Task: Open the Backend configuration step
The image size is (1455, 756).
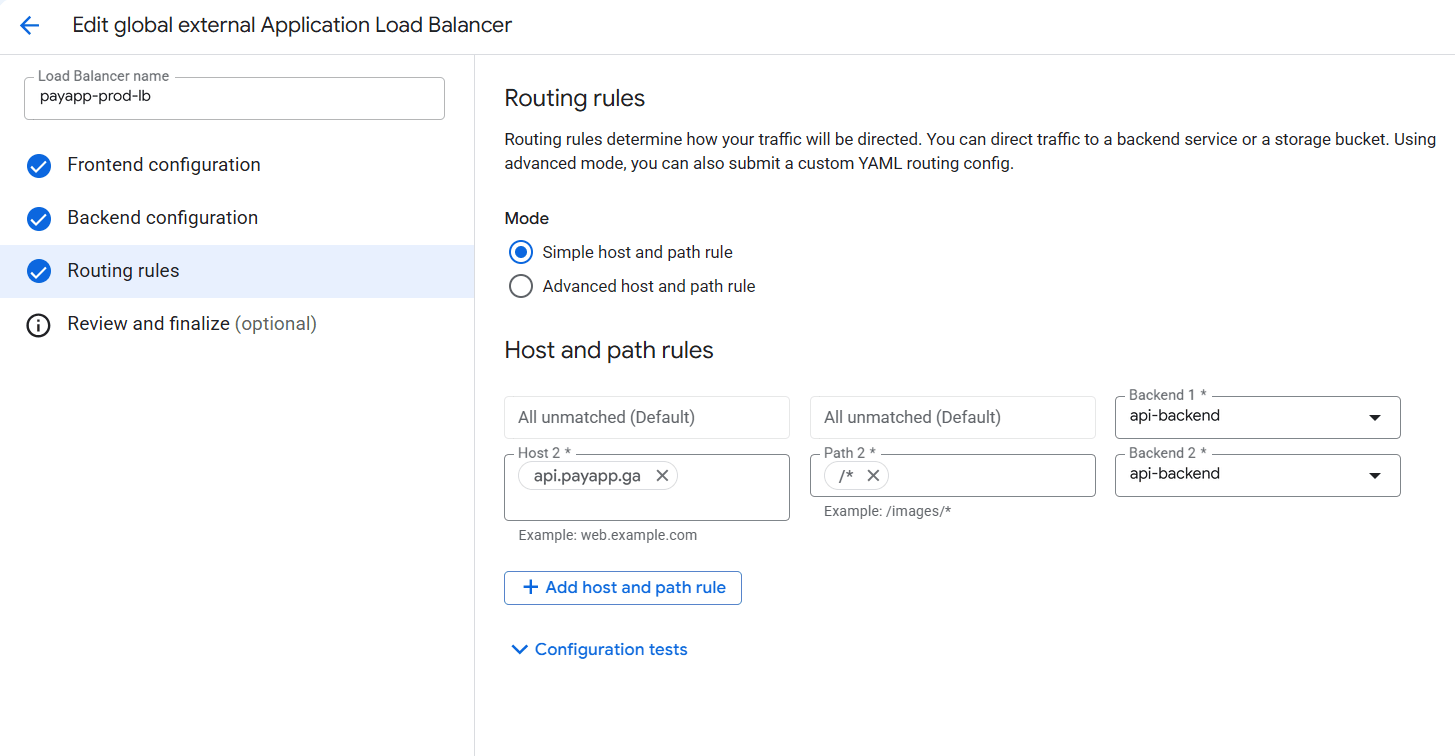Action: pos(237,218)
